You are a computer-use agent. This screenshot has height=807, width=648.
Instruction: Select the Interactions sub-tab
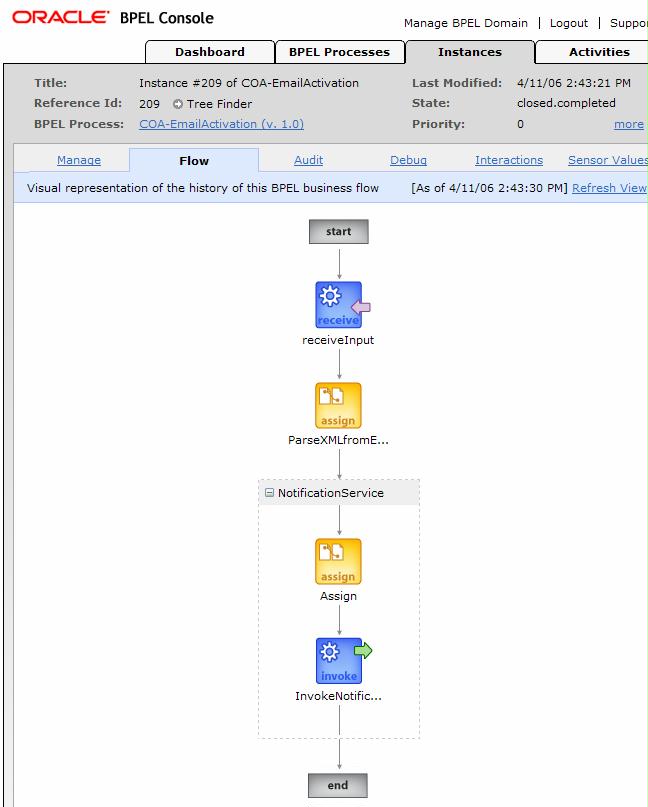tap(508, 160)
